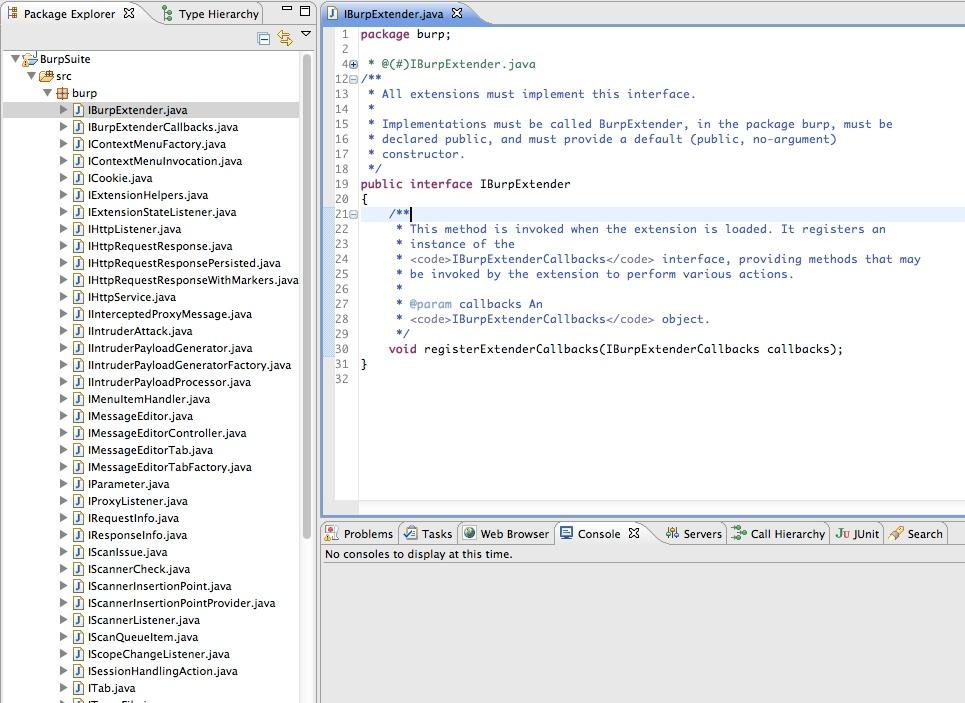Viewport: 965px width, 703px height.
Task: Expand the folded header comment on line 4
Action: (353, 65)
